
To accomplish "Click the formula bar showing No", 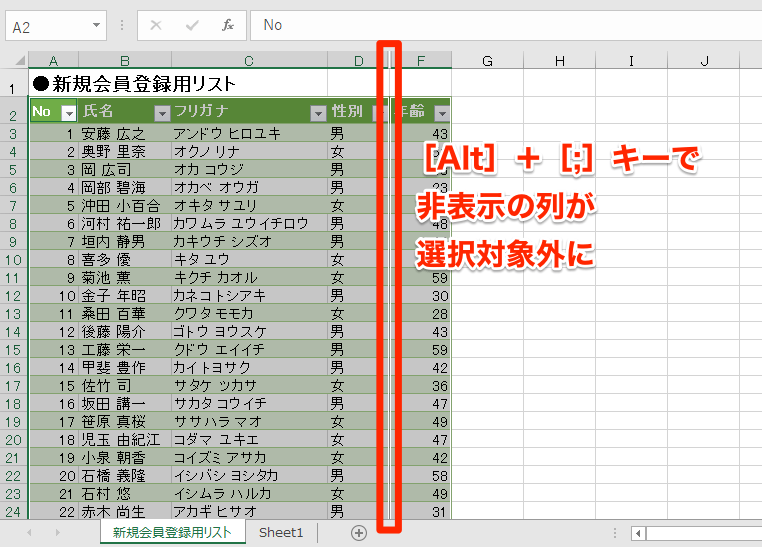I will 500,25.
